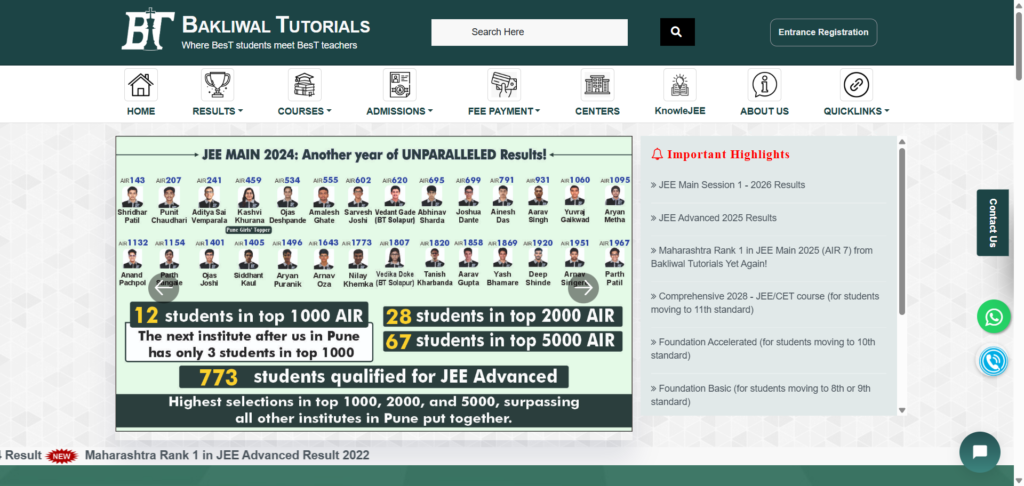Click the Search Here input field
This screenshot has height=486, width=1024.
click(x=529, y=32)
